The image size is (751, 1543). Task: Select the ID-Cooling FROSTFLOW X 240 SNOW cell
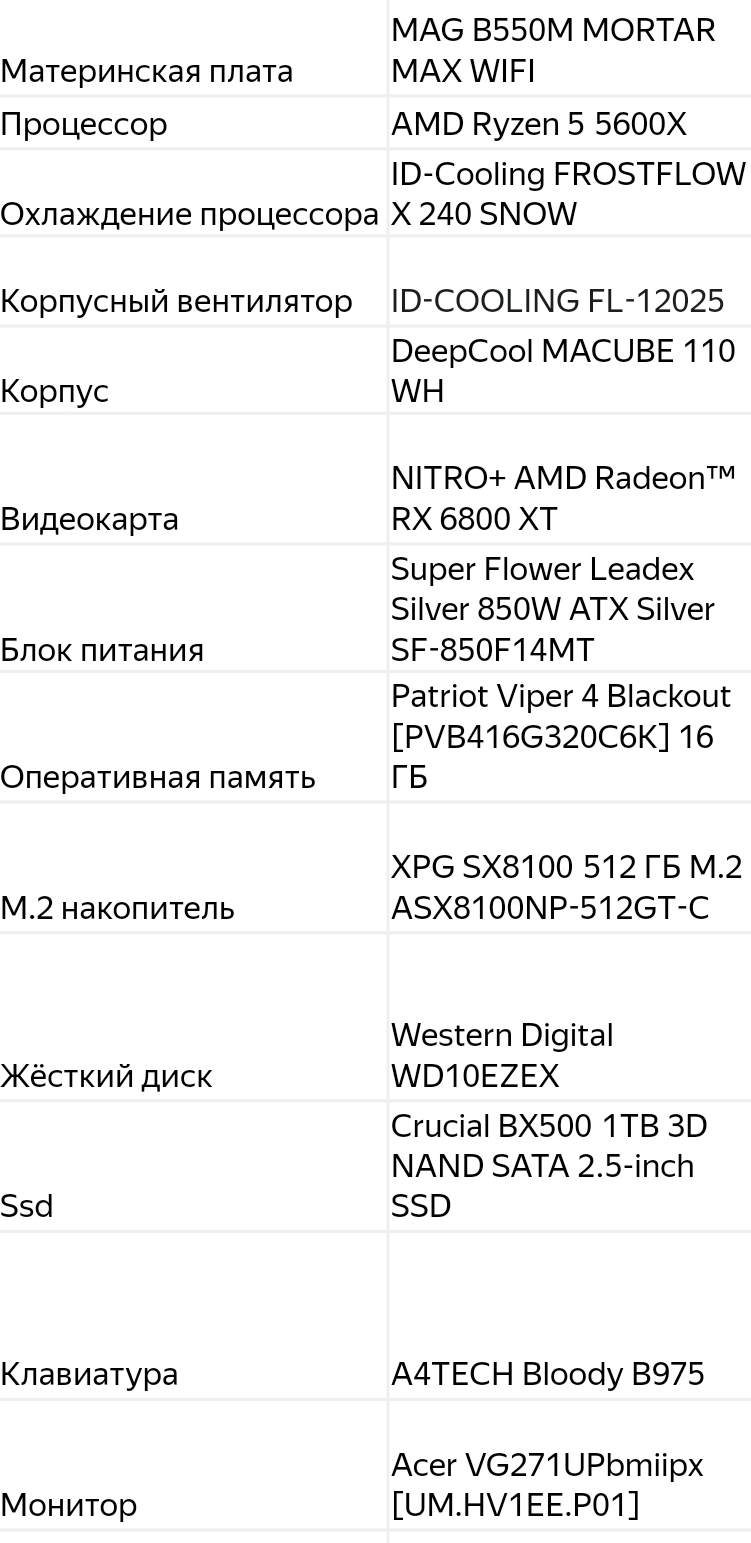coord(568,194)
